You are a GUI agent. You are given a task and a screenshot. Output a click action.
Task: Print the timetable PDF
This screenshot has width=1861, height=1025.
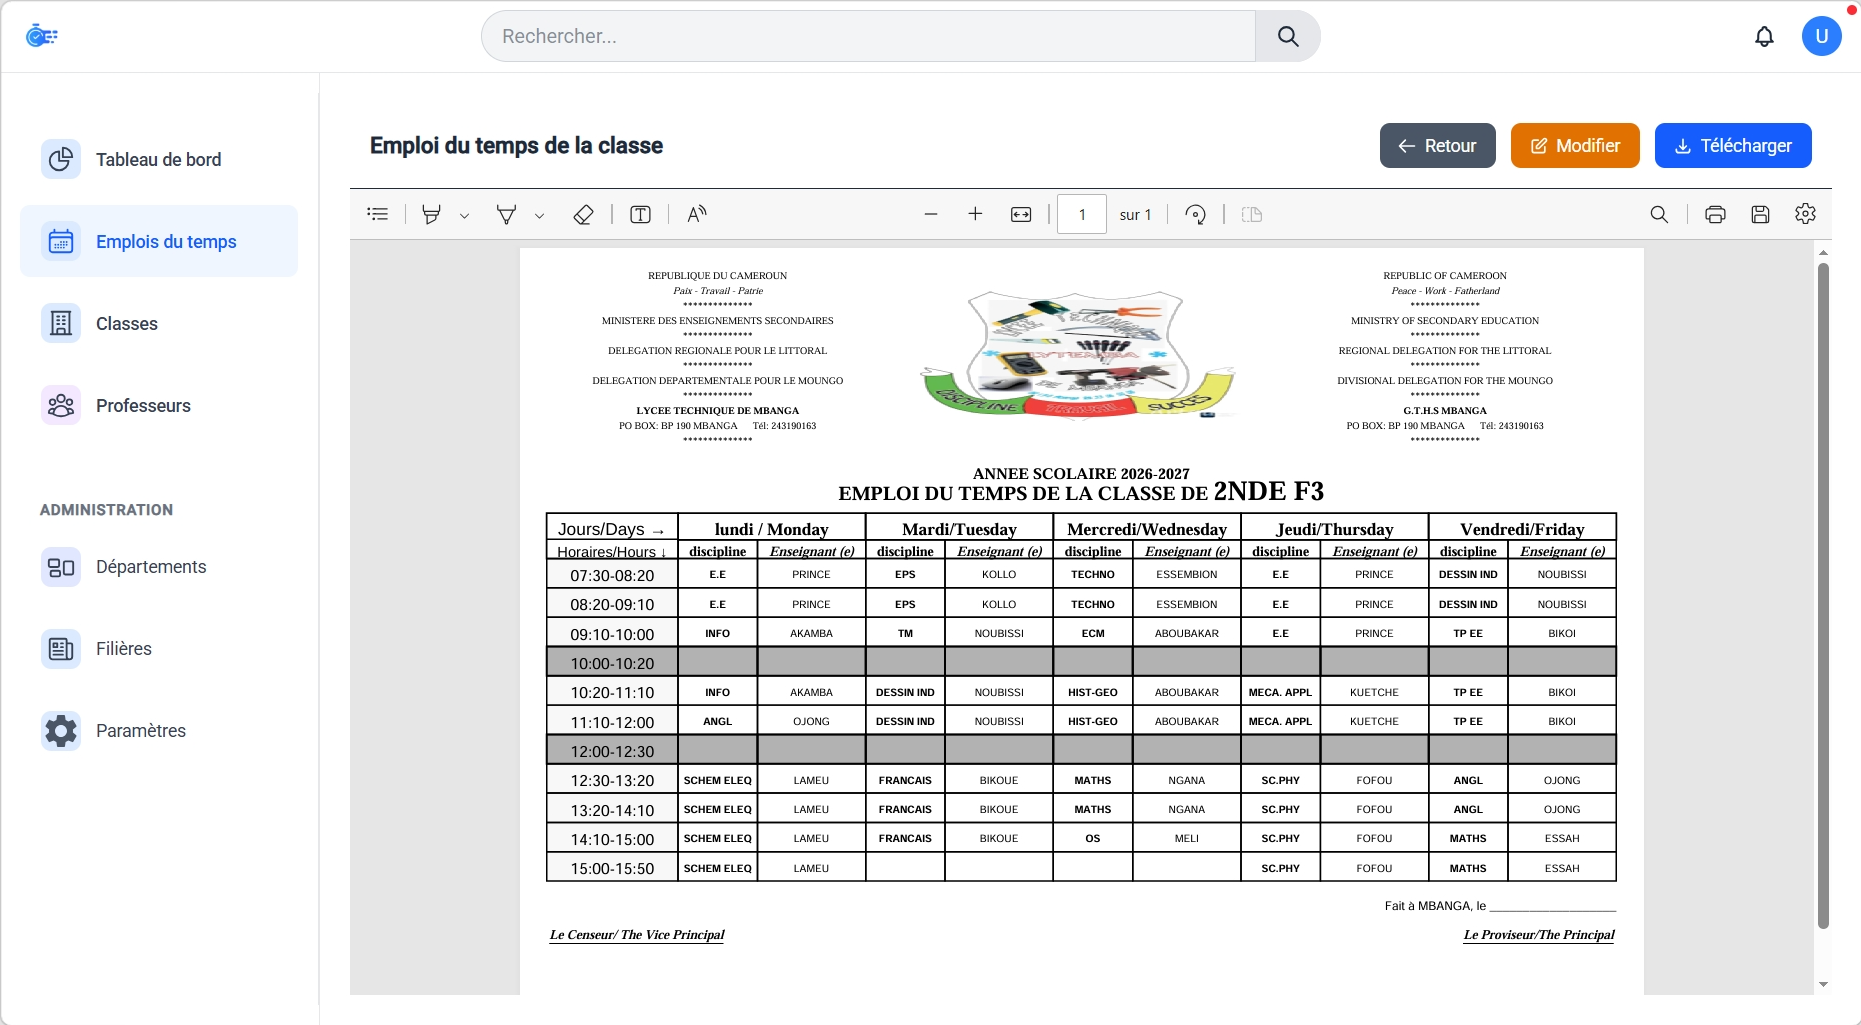(1715, 214)
